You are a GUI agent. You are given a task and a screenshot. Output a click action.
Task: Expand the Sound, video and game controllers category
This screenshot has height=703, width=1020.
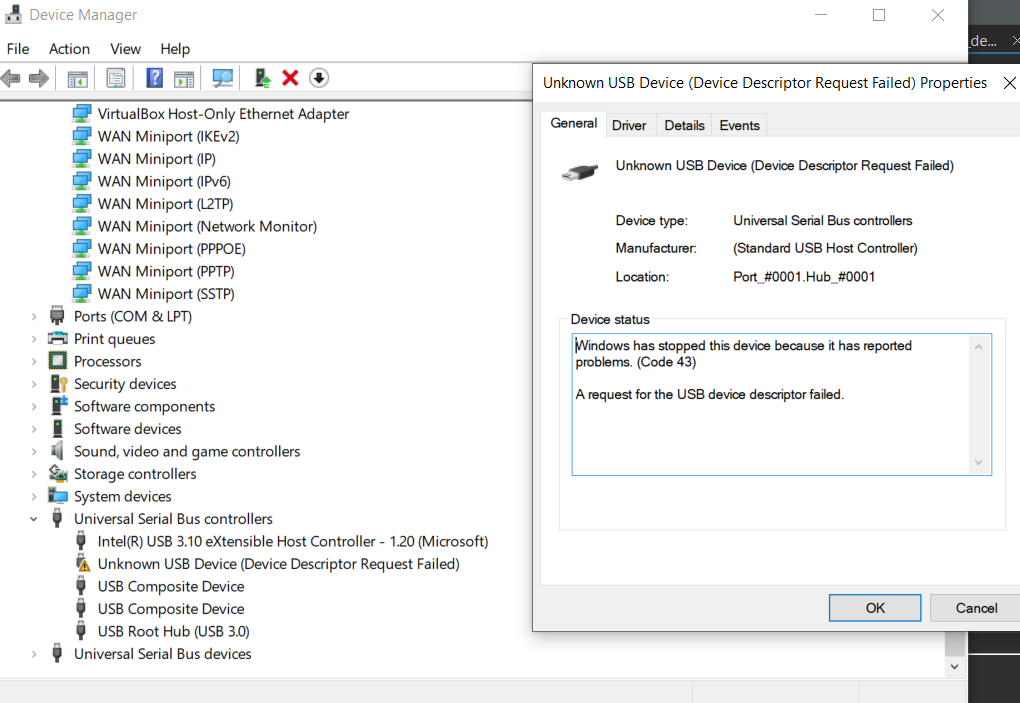tap(33, 451)
